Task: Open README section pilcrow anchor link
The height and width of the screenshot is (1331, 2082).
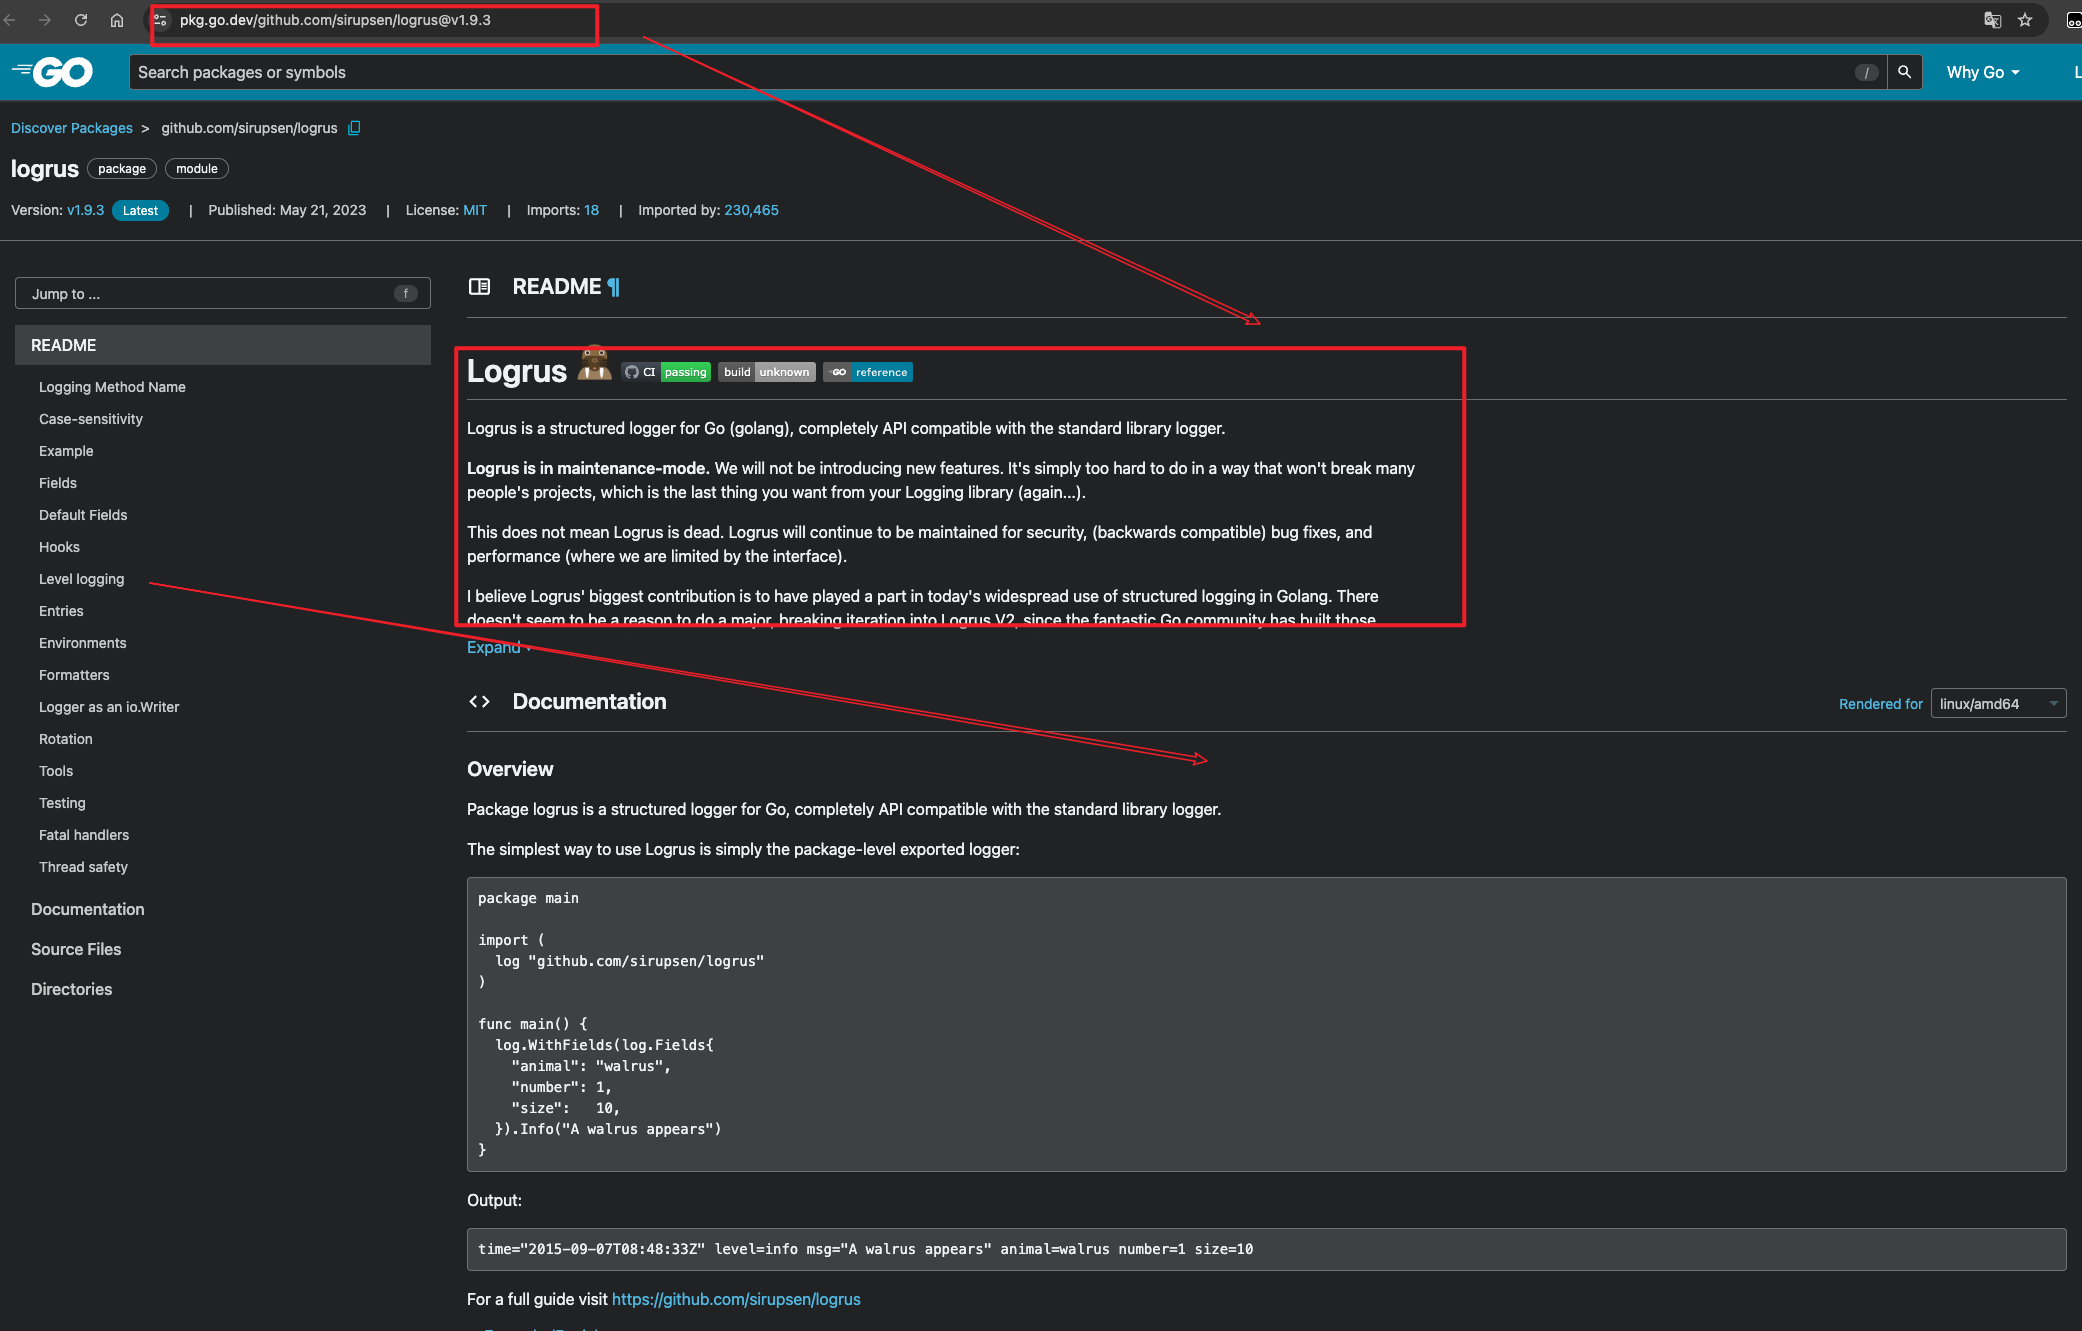Action: pyautogui.click(x=613, y=287)
